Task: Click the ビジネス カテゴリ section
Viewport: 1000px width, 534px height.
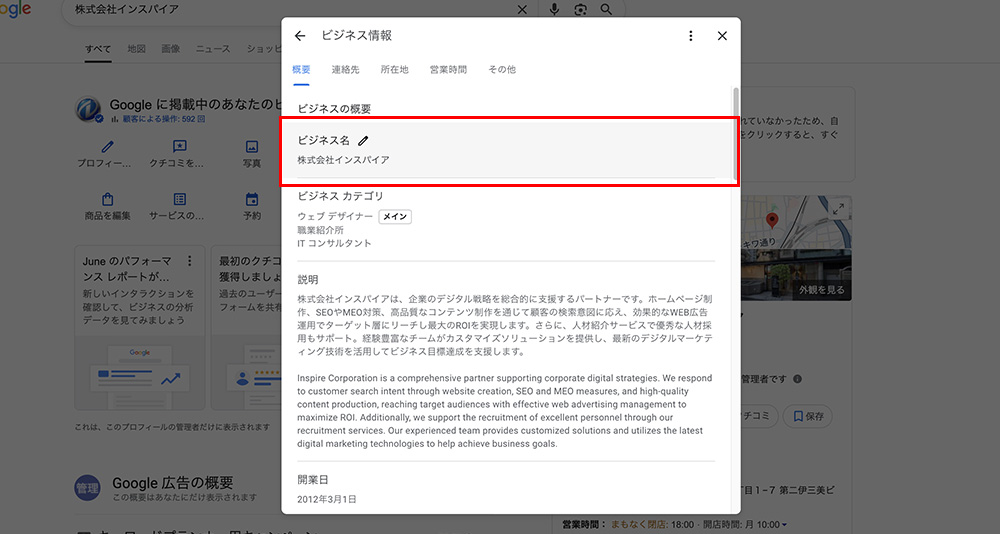Action: 506,219
